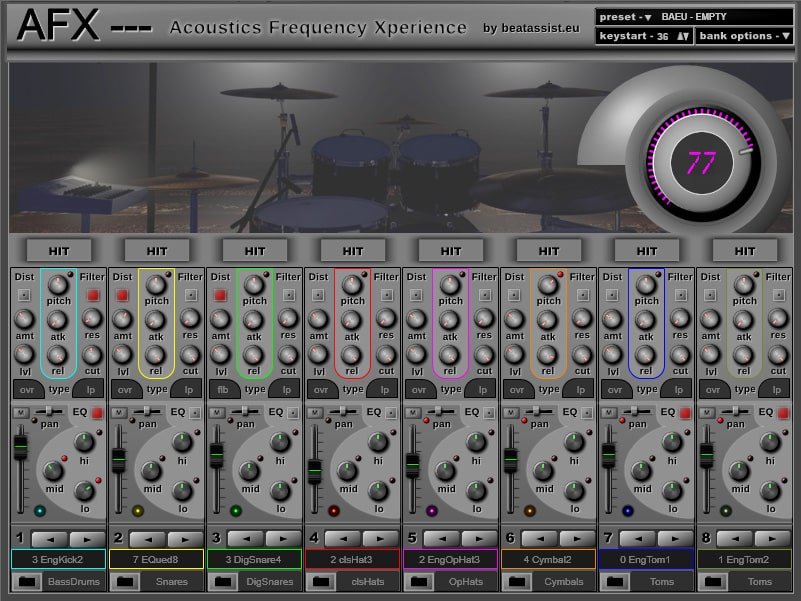
Task: Click the channel 4 volume fader
Action: point(315,472)
